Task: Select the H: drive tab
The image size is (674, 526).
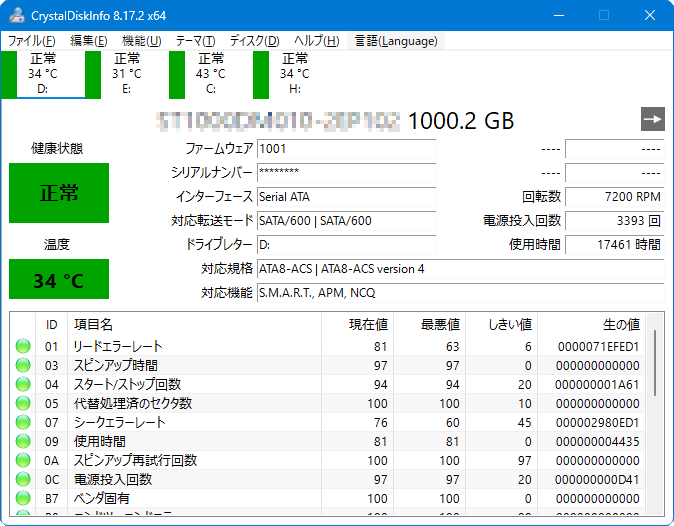Action: pyautogui.click(x=294, y=75)
